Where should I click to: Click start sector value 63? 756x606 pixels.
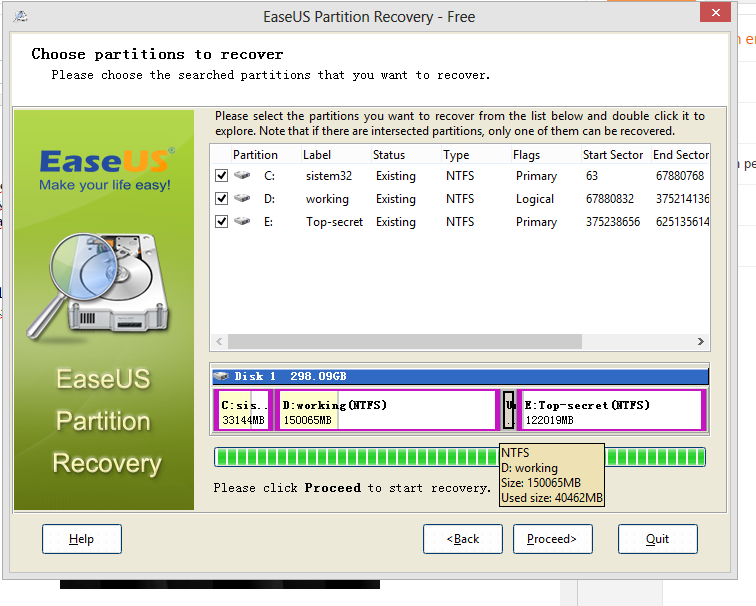[592, 175]
